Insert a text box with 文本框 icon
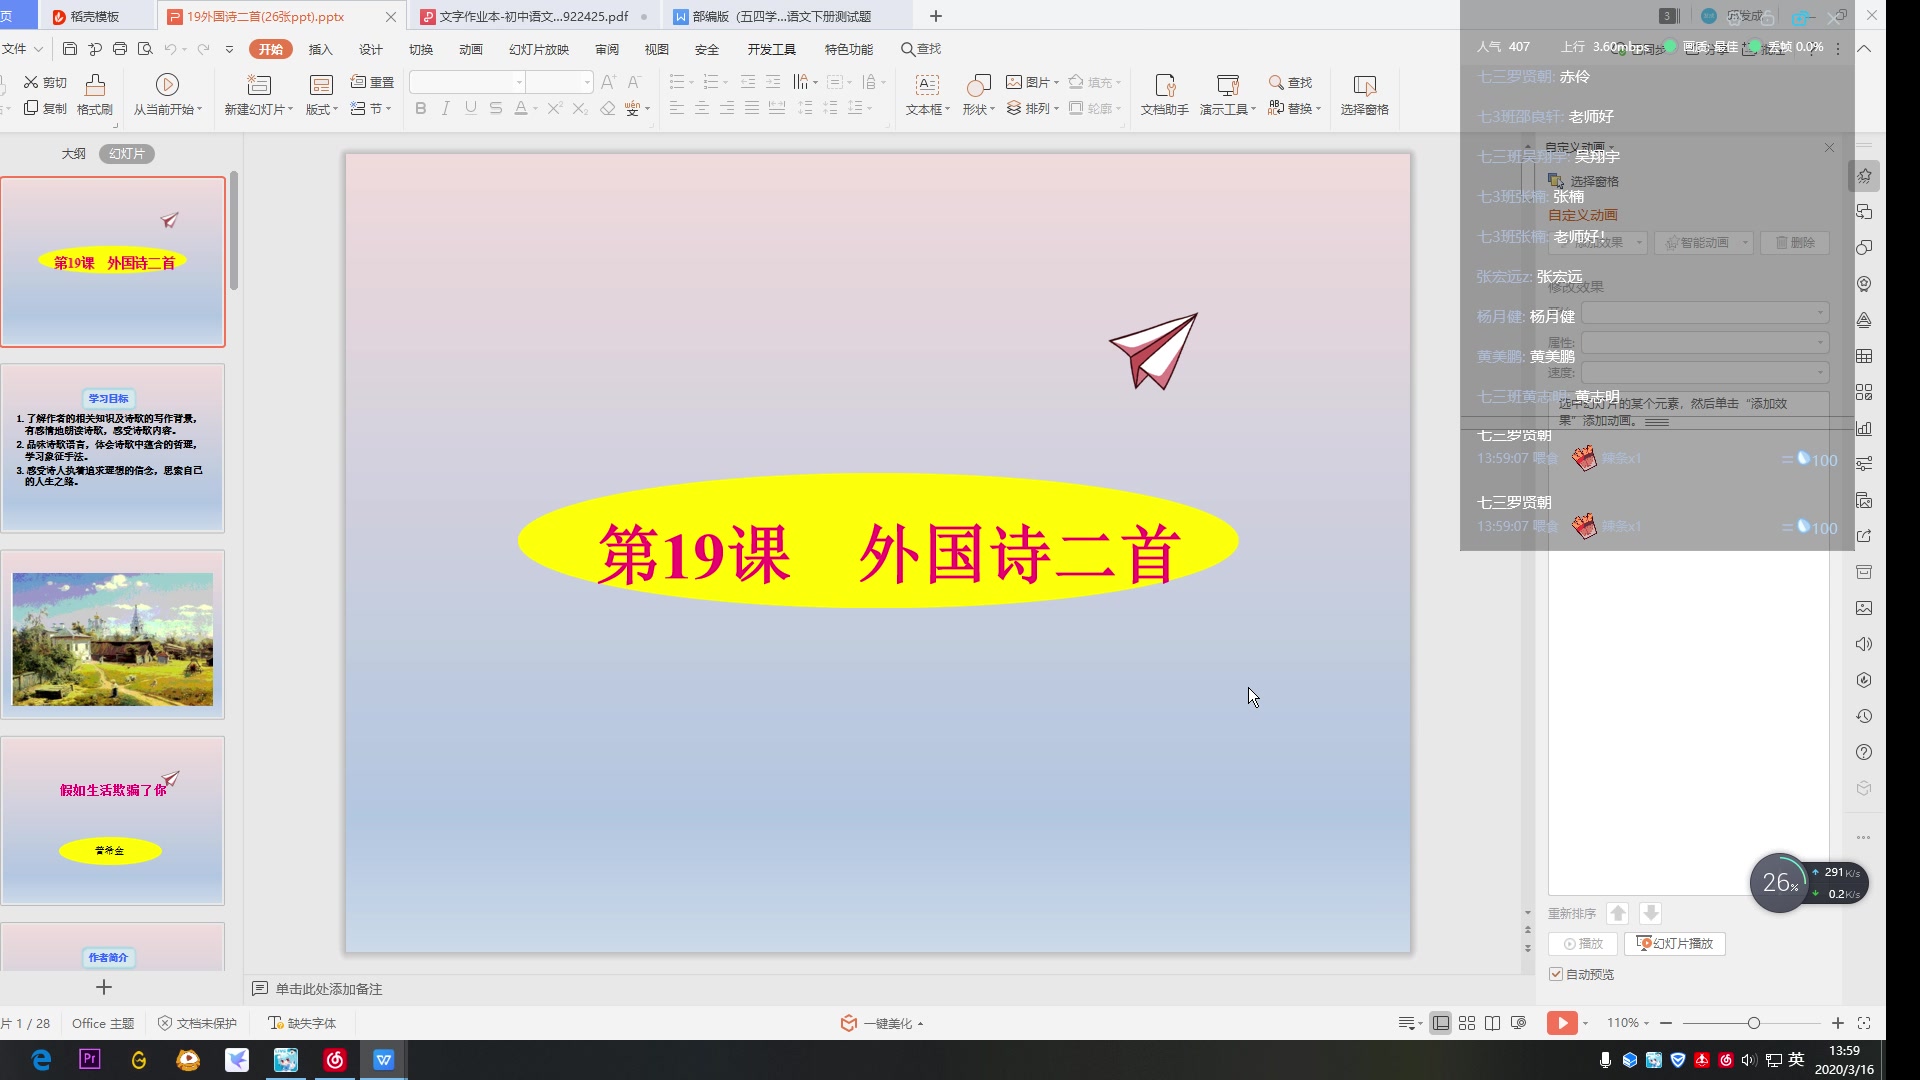1920x1080 pixels. (x=928, y=84)
